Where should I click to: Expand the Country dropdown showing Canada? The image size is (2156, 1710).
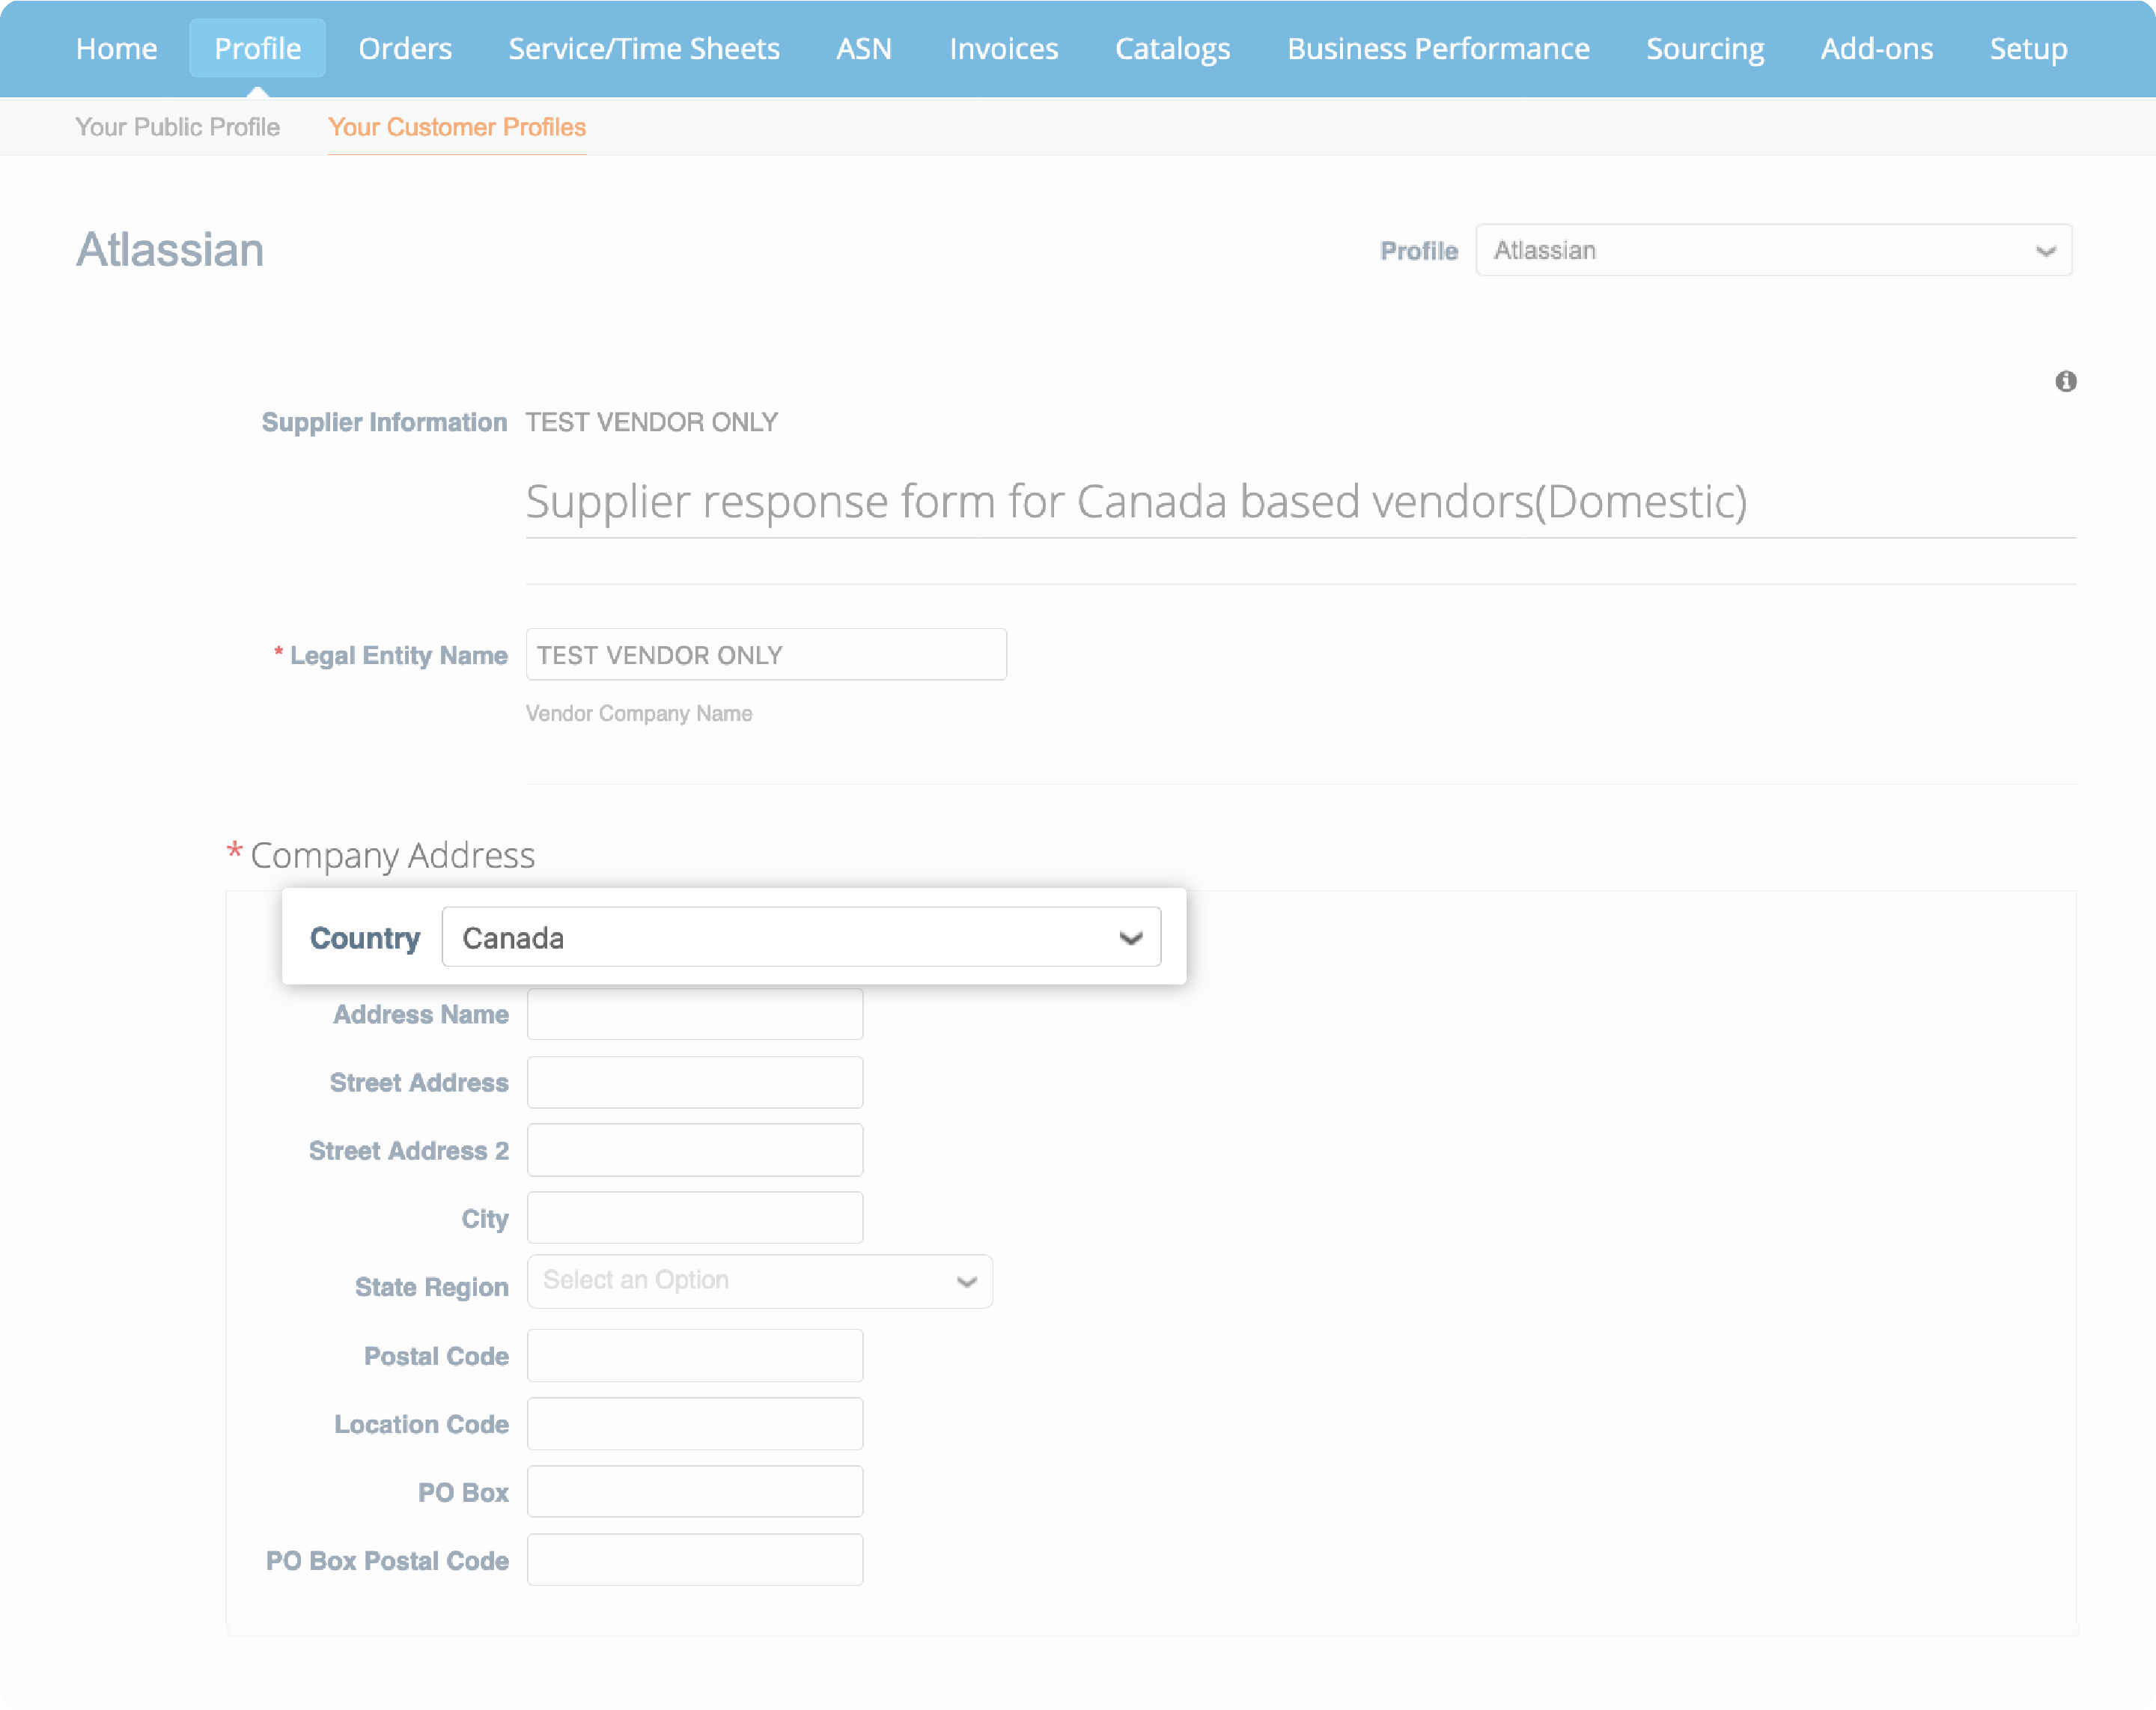click(1134, 937)
